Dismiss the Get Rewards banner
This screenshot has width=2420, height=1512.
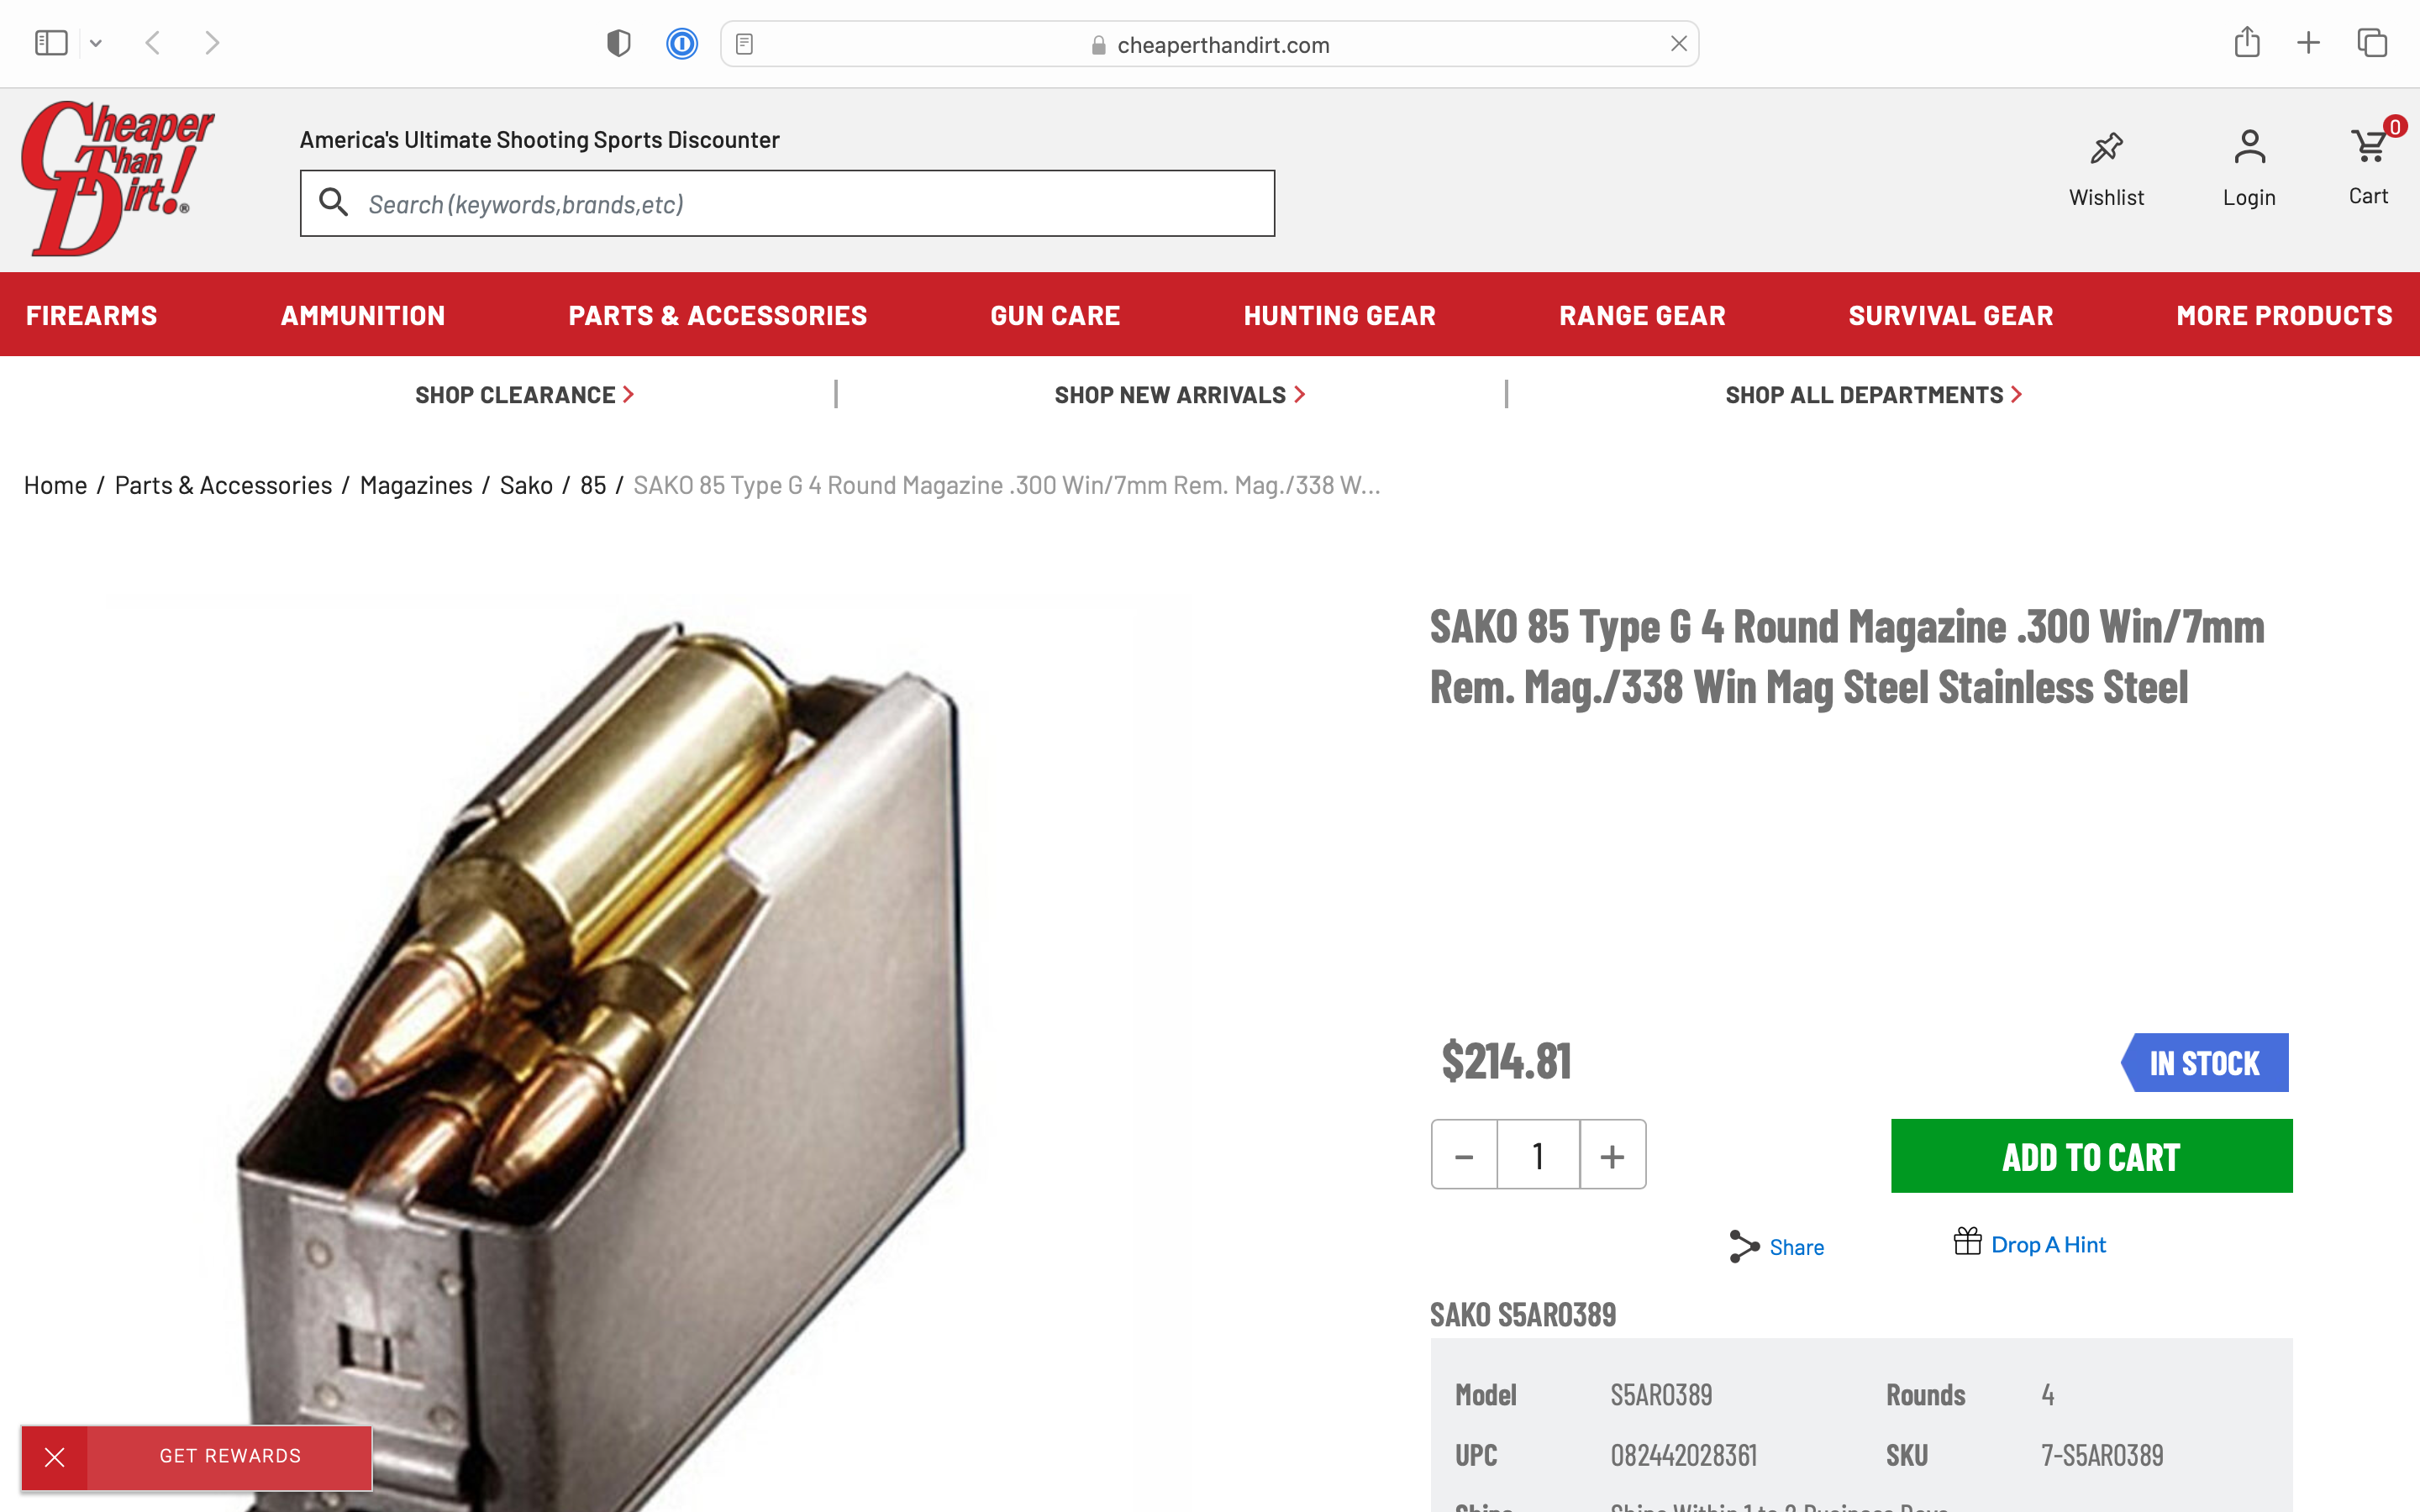[55, 1457]
